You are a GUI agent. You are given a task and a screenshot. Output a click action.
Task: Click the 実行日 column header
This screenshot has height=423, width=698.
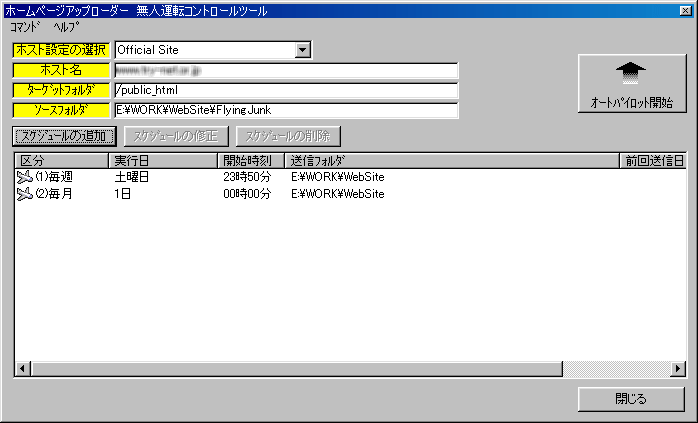(x=162, y=160)
